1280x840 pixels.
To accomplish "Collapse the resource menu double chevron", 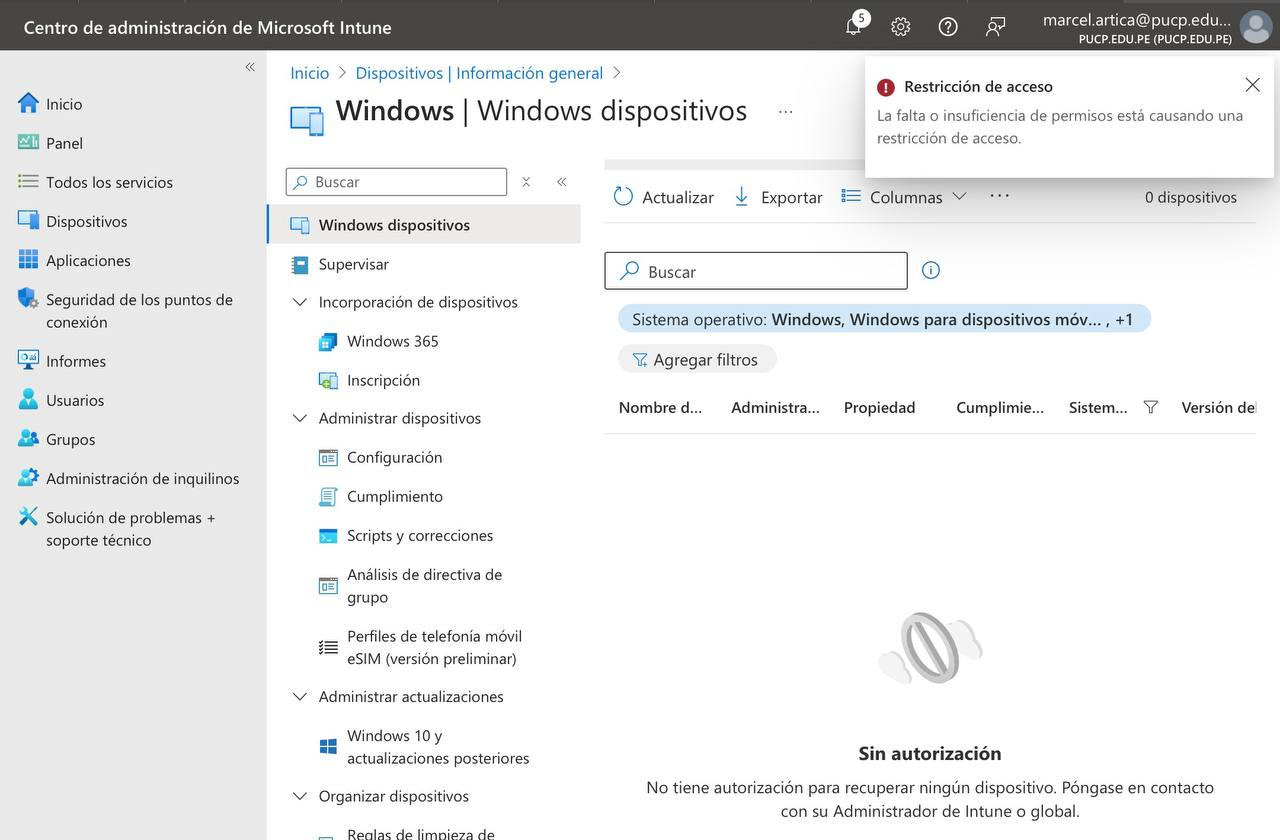I will click(562, 182).
